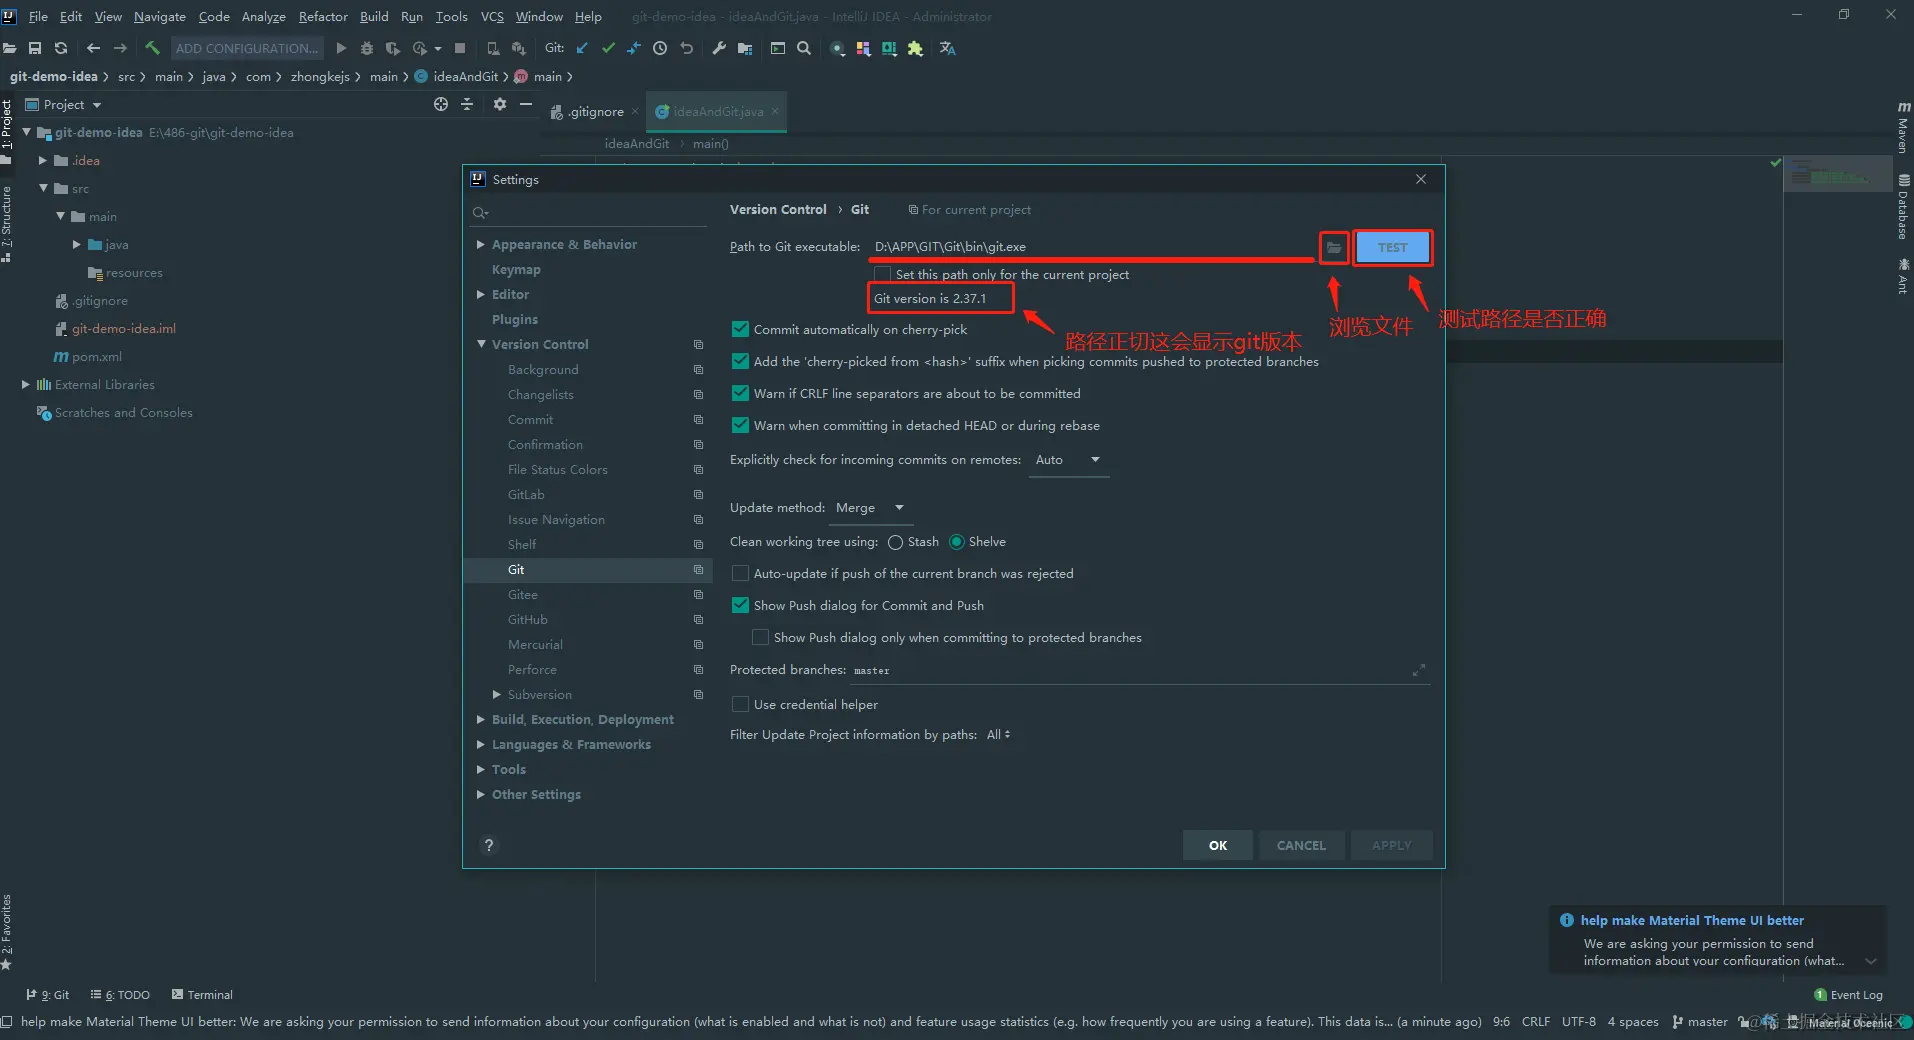Uncheck 'Commit automatically on cherry-pick'
Image resolution: width=1914 pixels, height=1040 pixels.
point(740,329)
